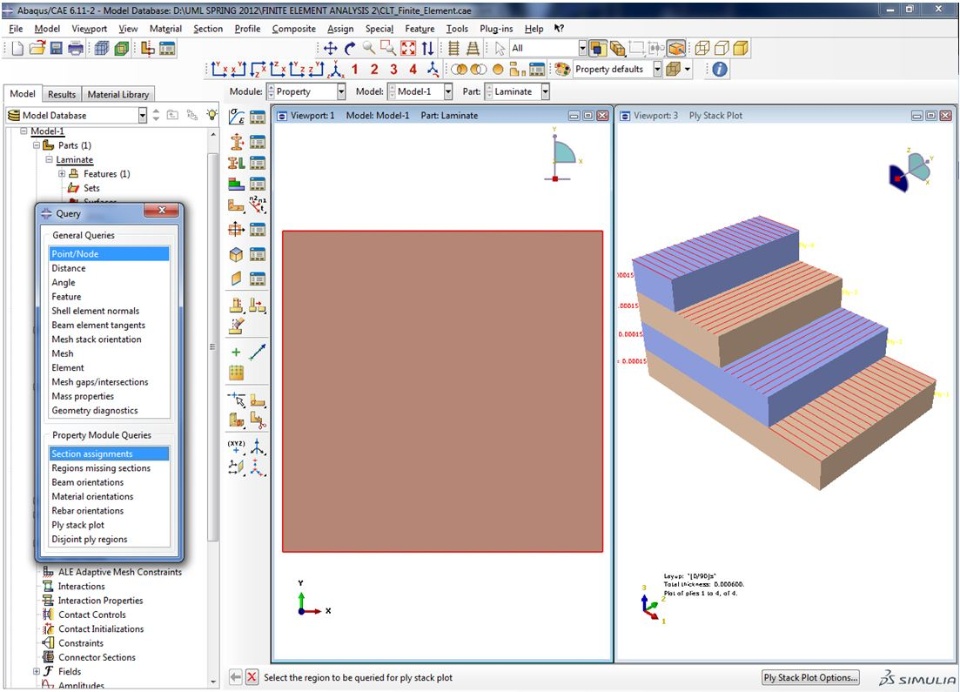The width and height of the screenshot is (960, 692).
Task: Create a new model database
Action: [17, 48]
